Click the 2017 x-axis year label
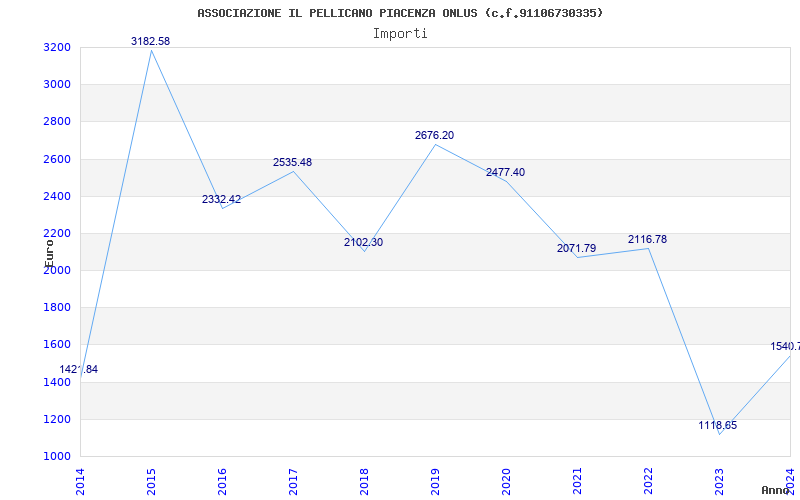 pos(293,482)
